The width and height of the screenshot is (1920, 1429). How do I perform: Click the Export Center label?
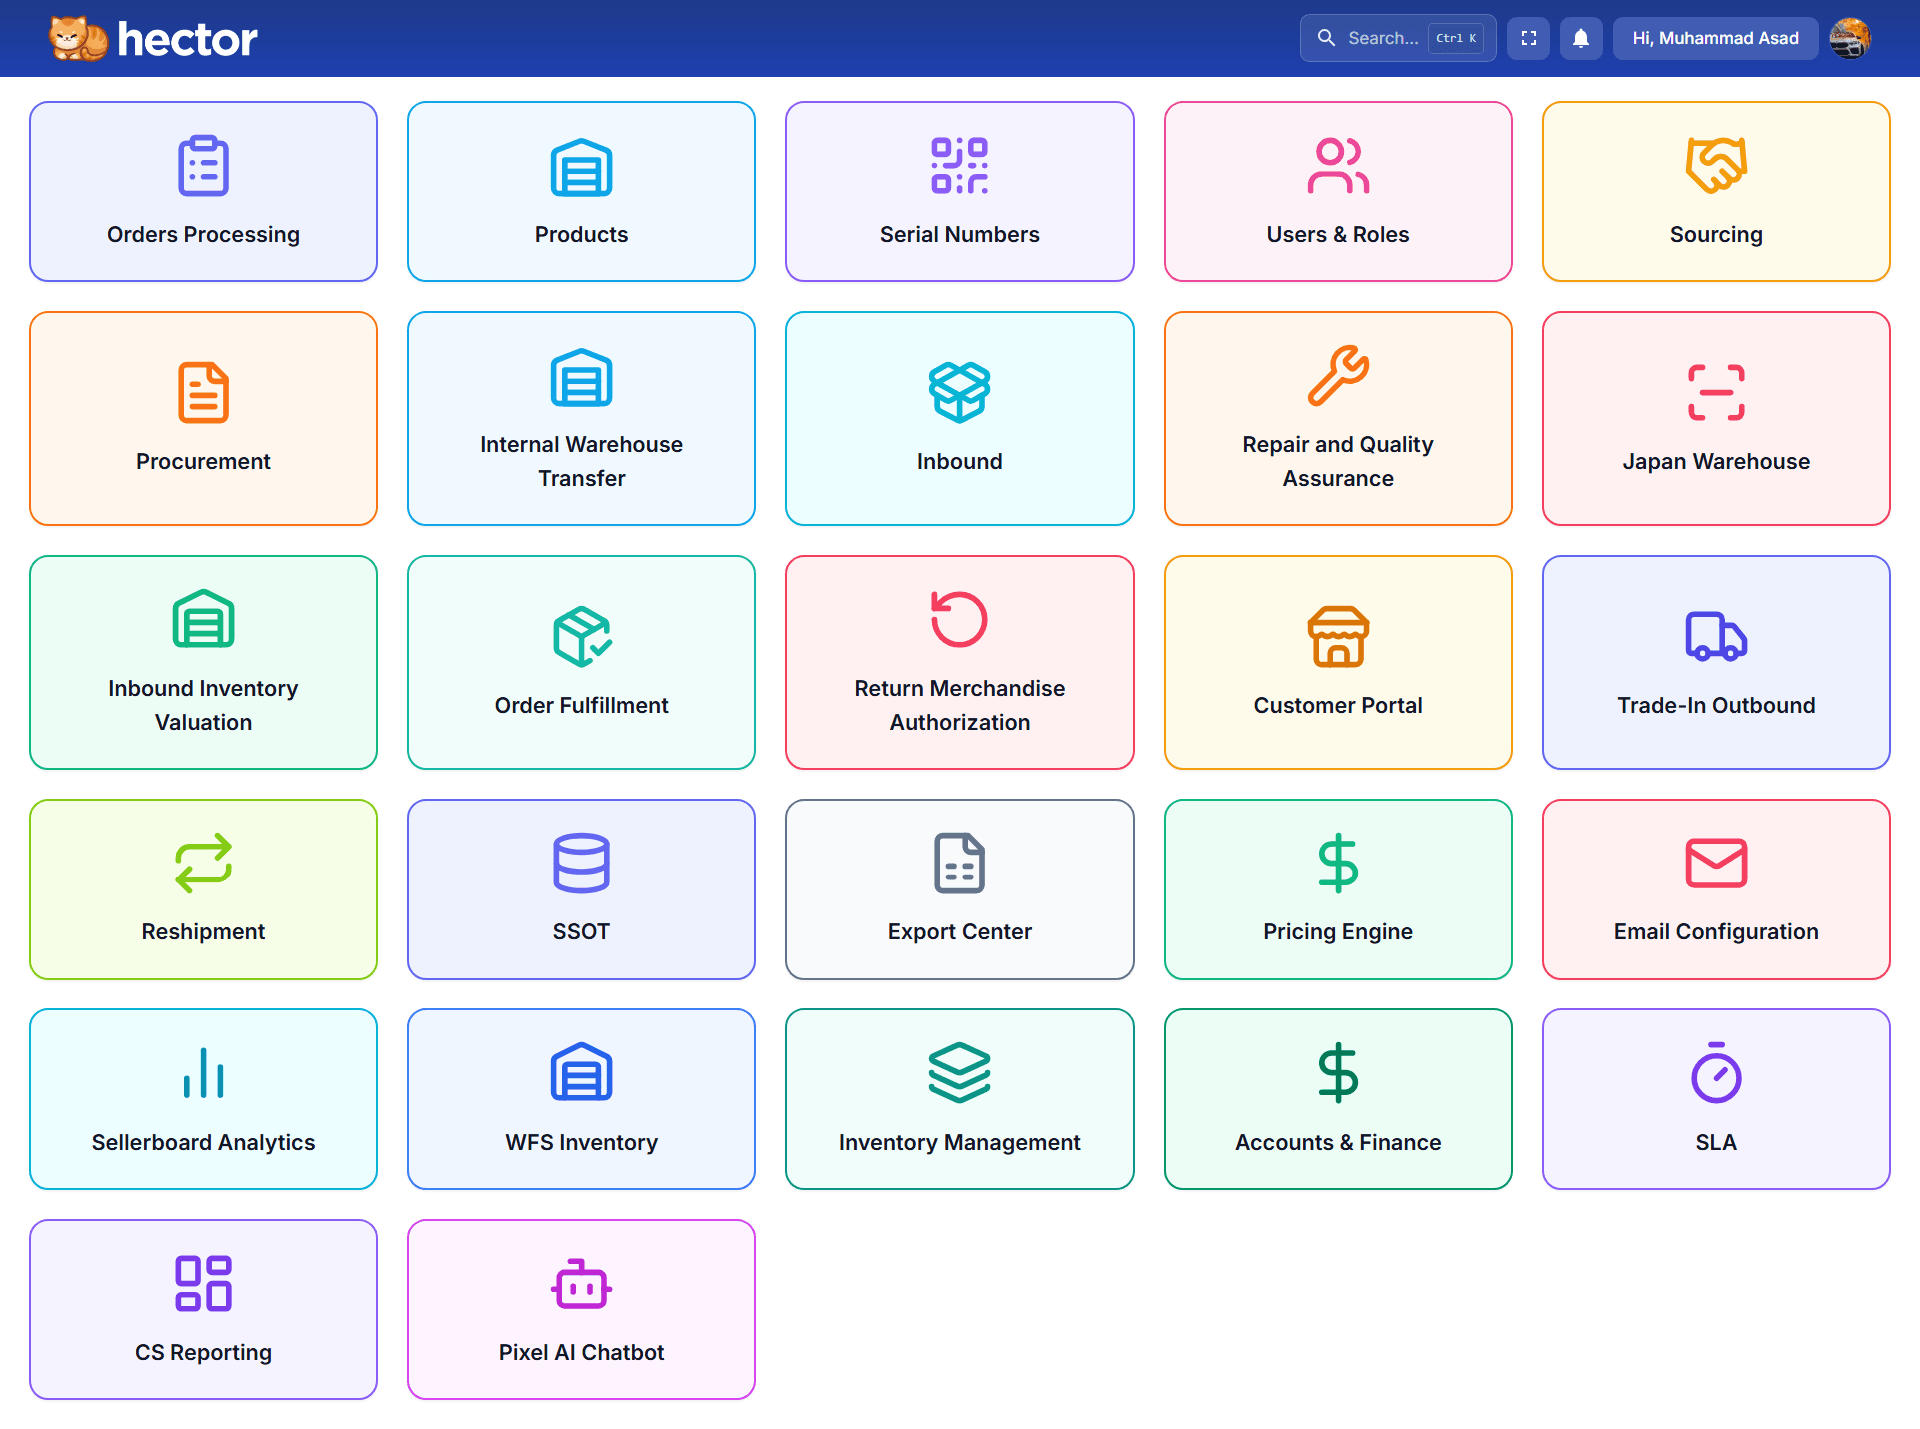(959, 931)
